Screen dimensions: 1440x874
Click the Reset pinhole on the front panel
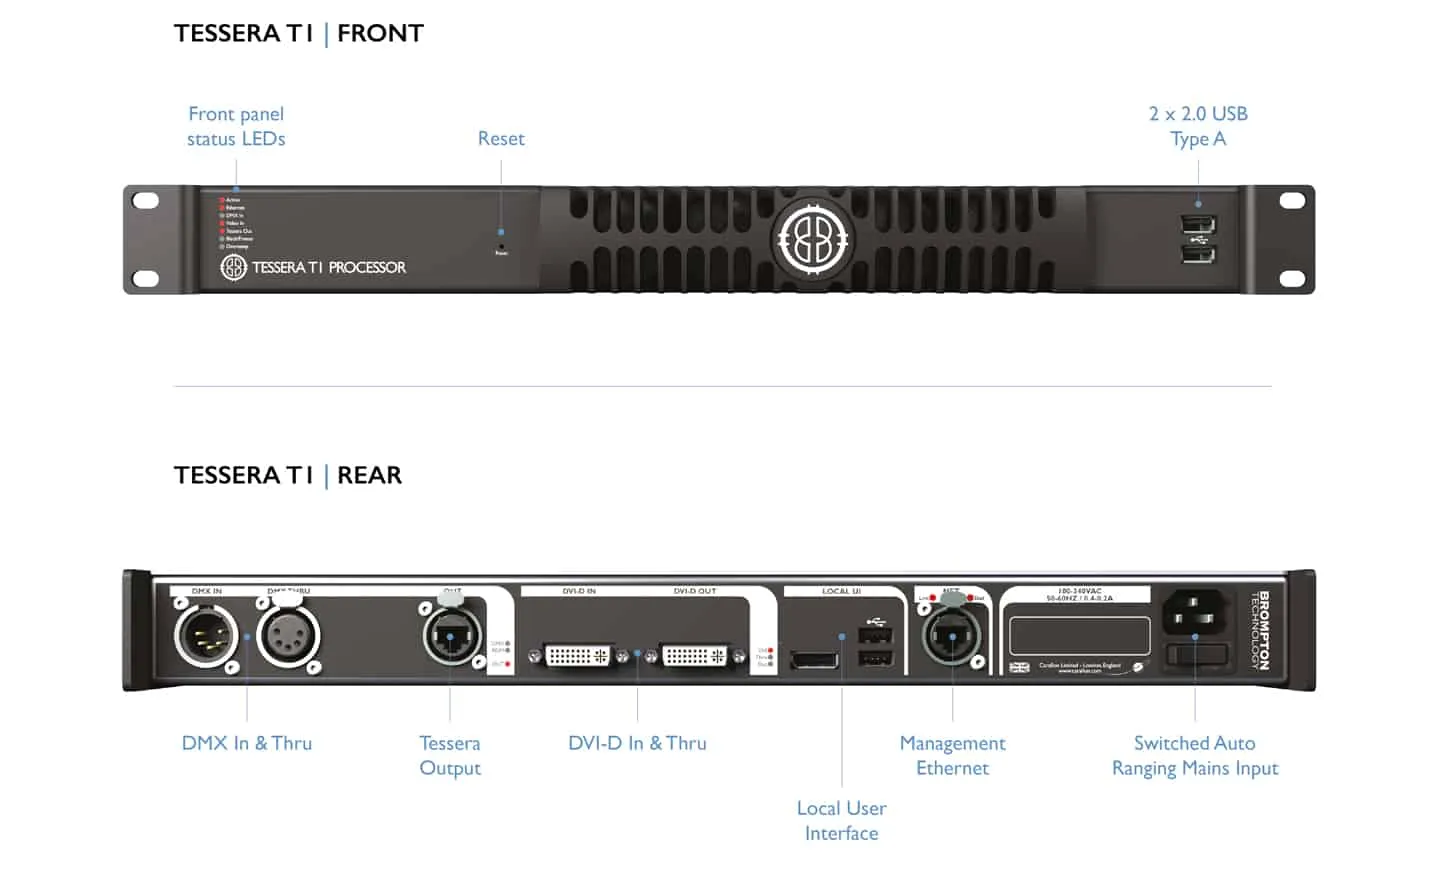pos(501,245)
